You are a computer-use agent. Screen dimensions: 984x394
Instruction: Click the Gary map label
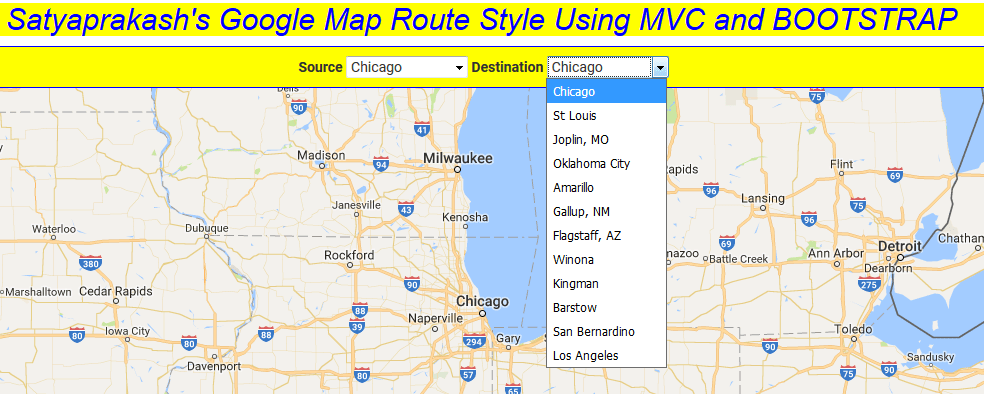coord(508,338)
